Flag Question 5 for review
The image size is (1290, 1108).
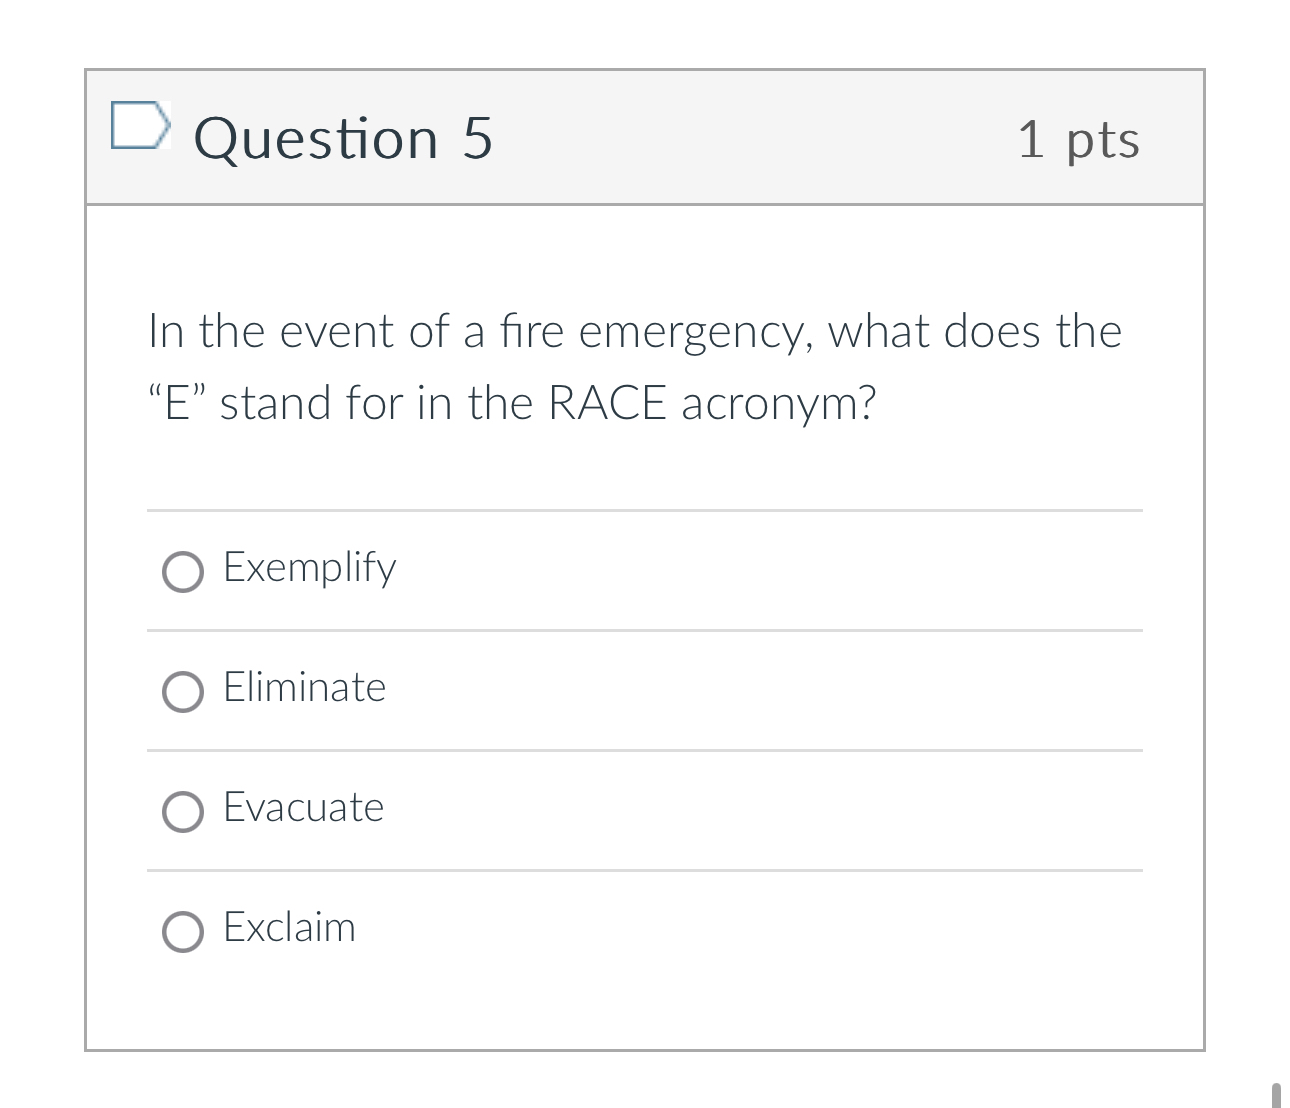tap(138, 126)
